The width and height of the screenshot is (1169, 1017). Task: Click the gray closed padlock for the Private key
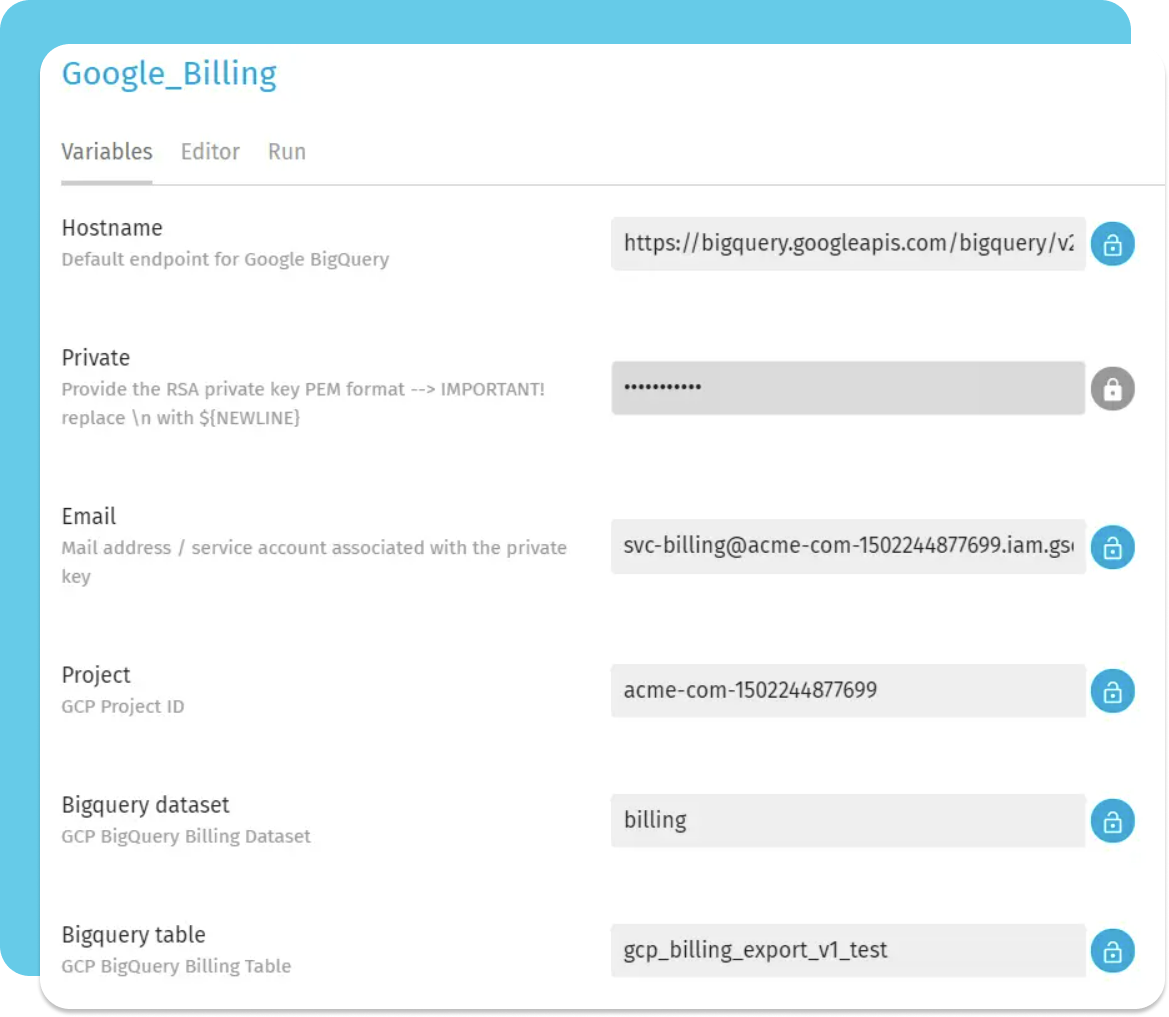click(1112, 388)
